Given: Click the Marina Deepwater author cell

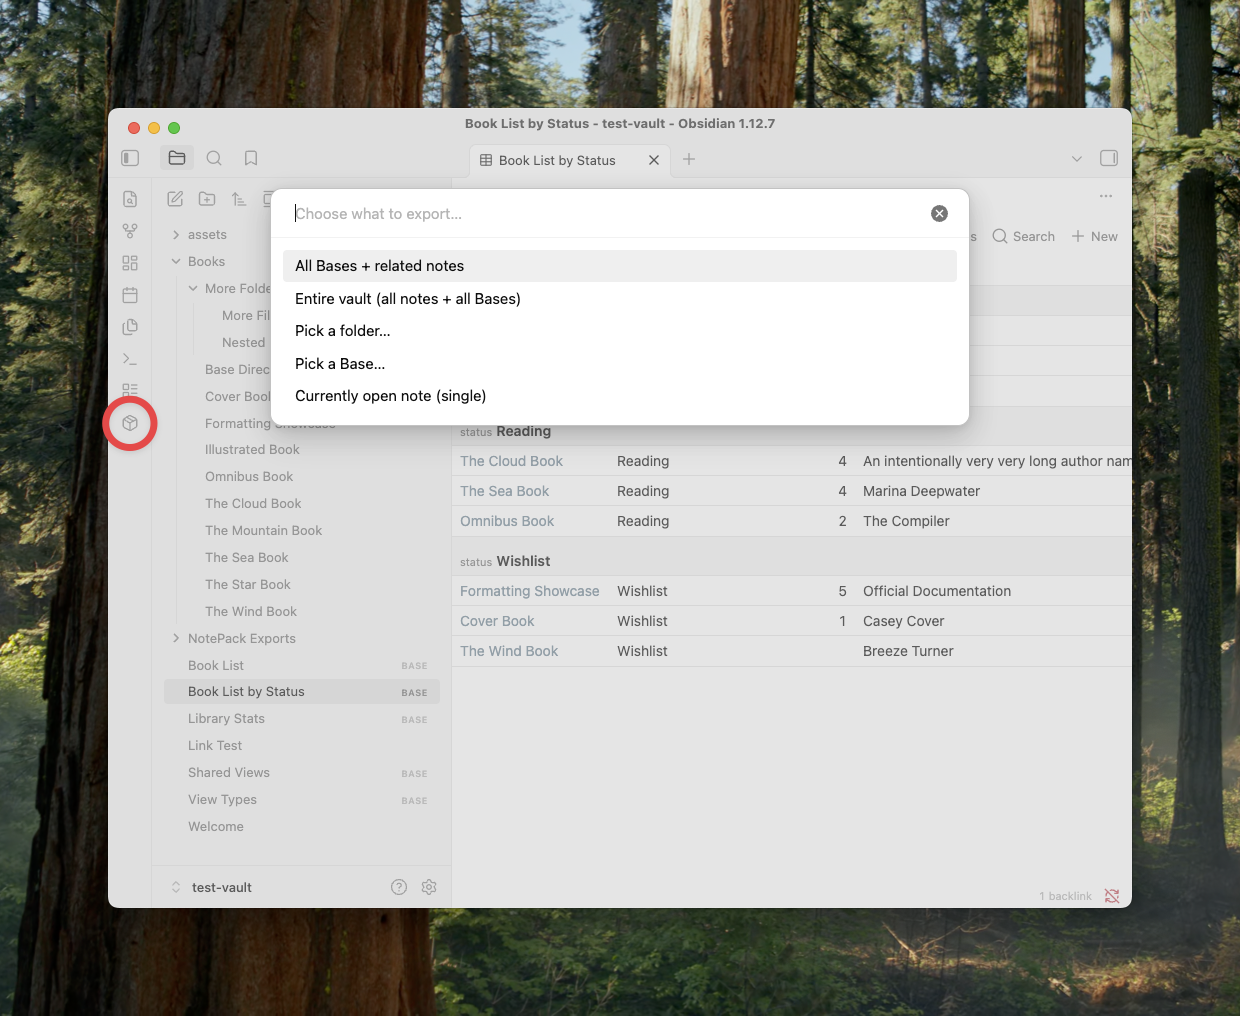Looking at the screenshot, I should coord(921,491).
